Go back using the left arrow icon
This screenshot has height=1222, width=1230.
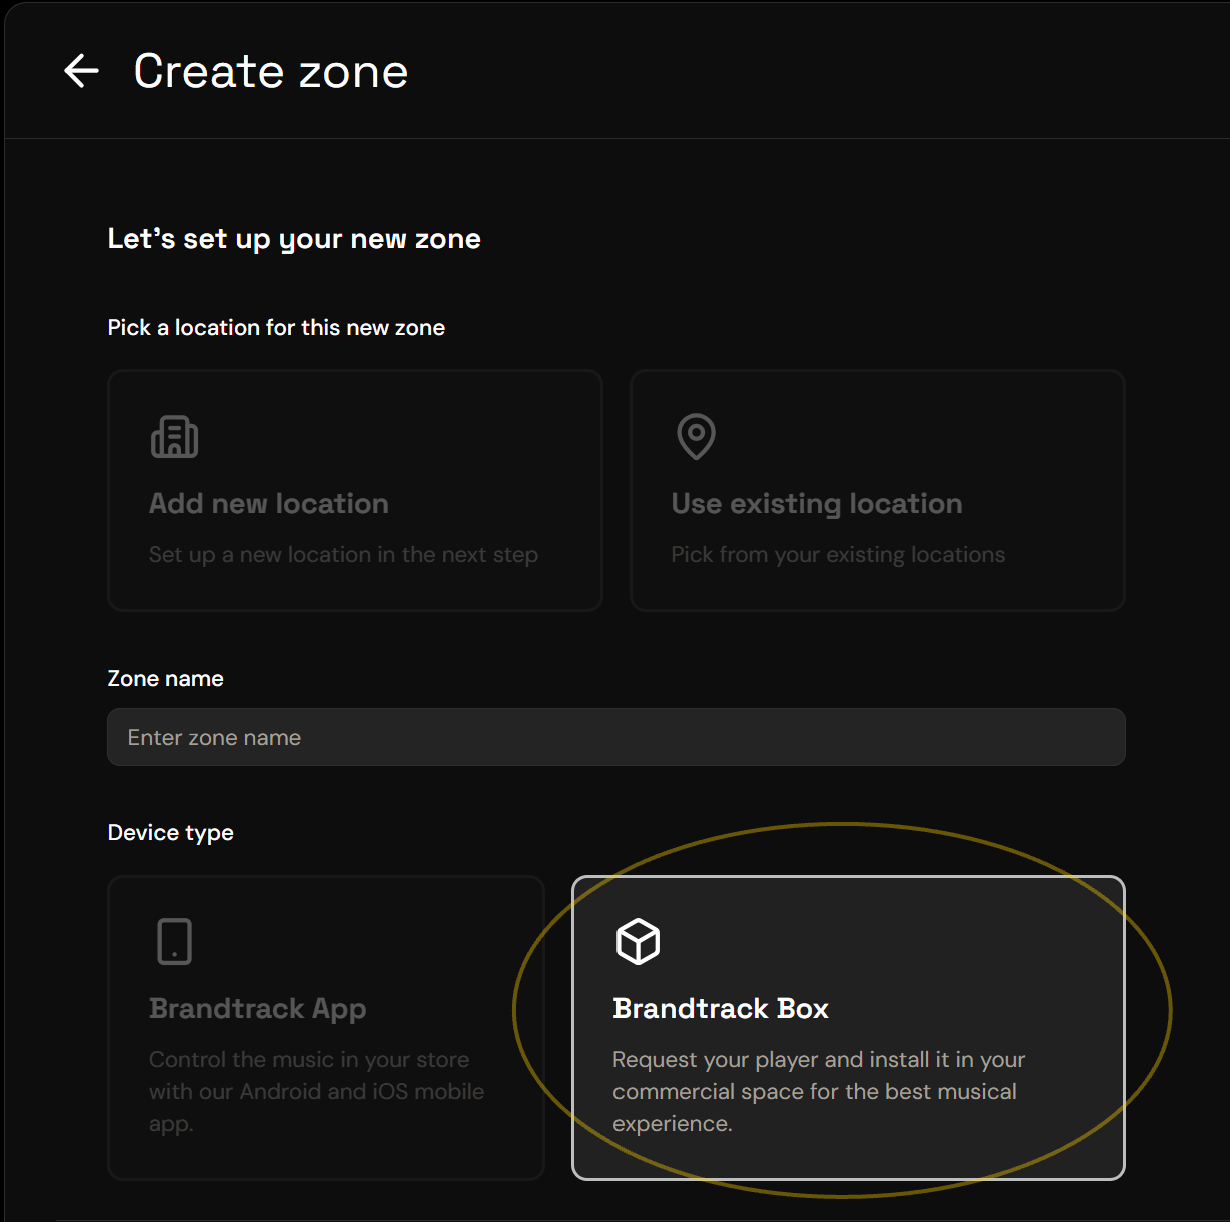point(81,71)
